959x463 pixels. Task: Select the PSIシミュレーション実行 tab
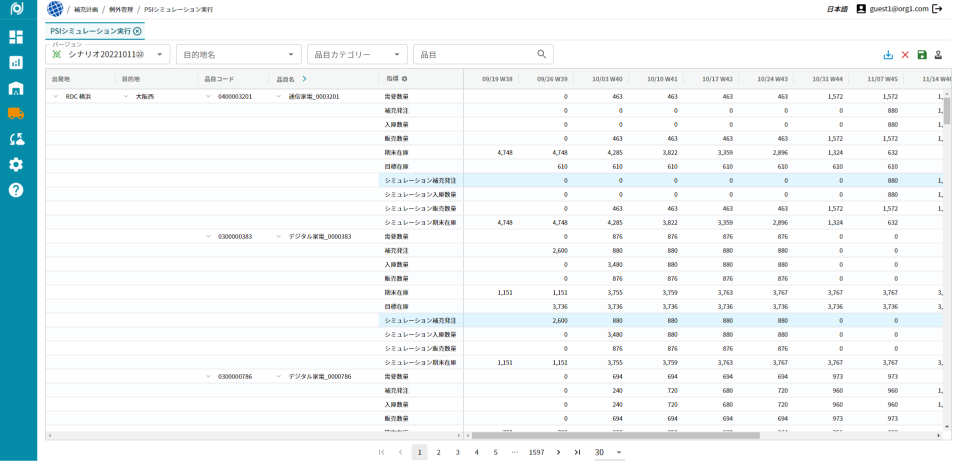pyautogui.click(x=90, y=32)
